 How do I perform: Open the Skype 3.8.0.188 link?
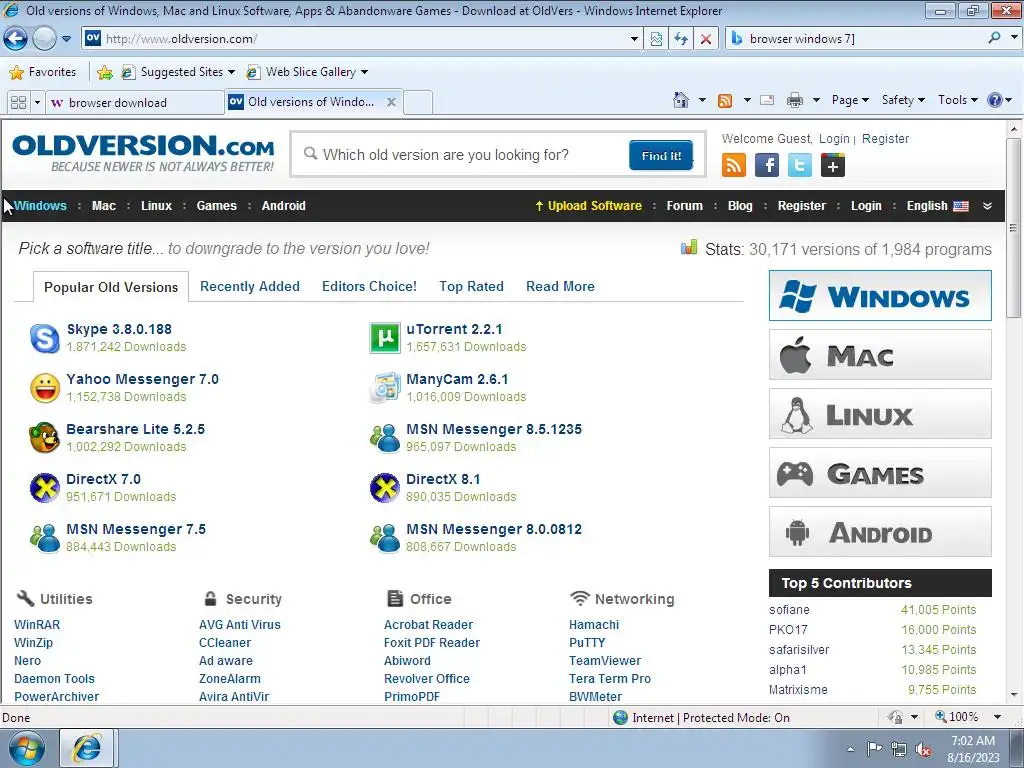120,329
